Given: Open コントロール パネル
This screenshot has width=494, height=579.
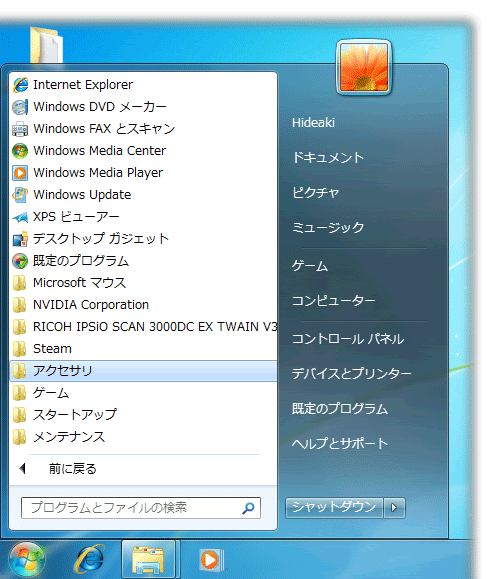Looking at the screenshot, I should pyautogui.click(x=348, y=339).
